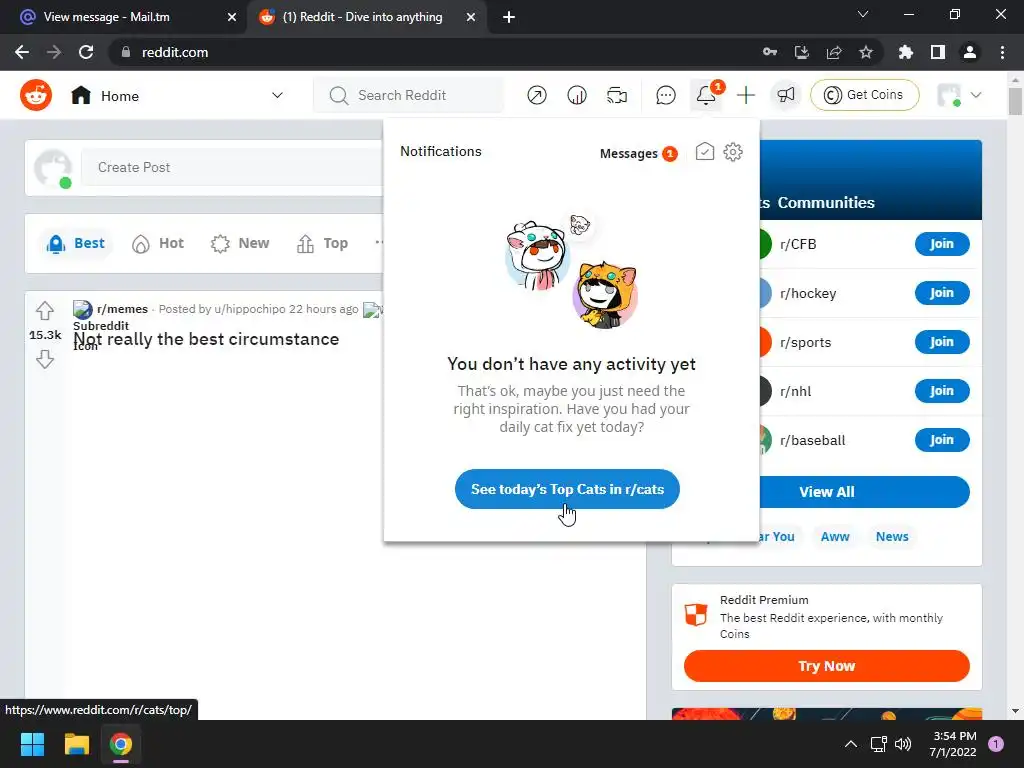Open Messages in notifications panel
1024x768 pixels.
638,153
